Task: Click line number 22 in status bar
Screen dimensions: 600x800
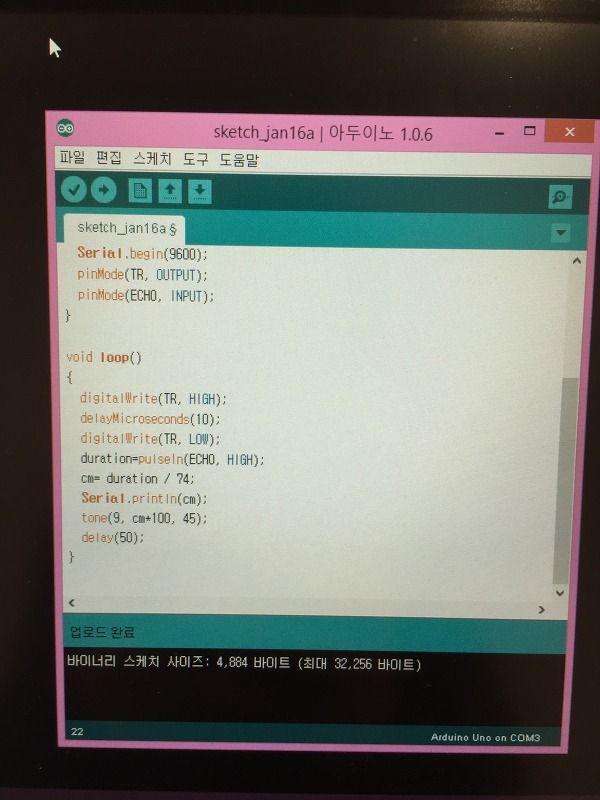Action: pos(77,731)
